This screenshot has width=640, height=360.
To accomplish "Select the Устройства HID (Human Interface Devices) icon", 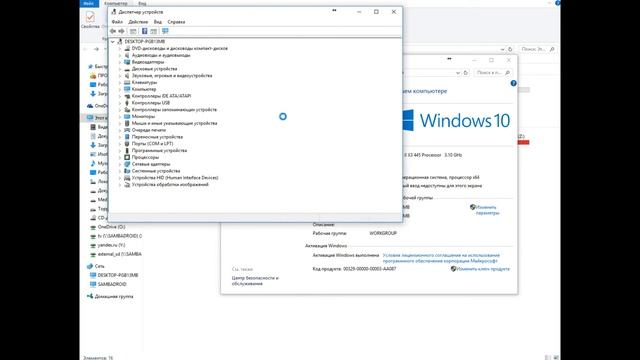I will [x=127, y=178].
